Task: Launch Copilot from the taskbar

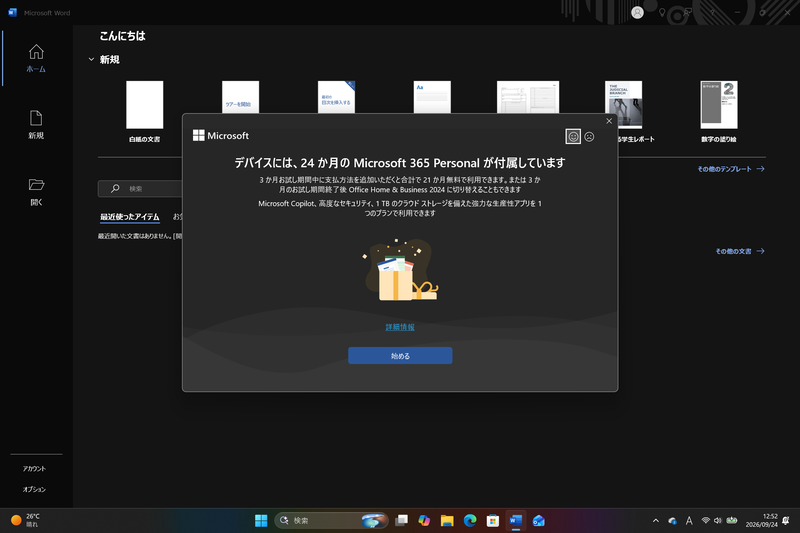Action: (424, 520)
